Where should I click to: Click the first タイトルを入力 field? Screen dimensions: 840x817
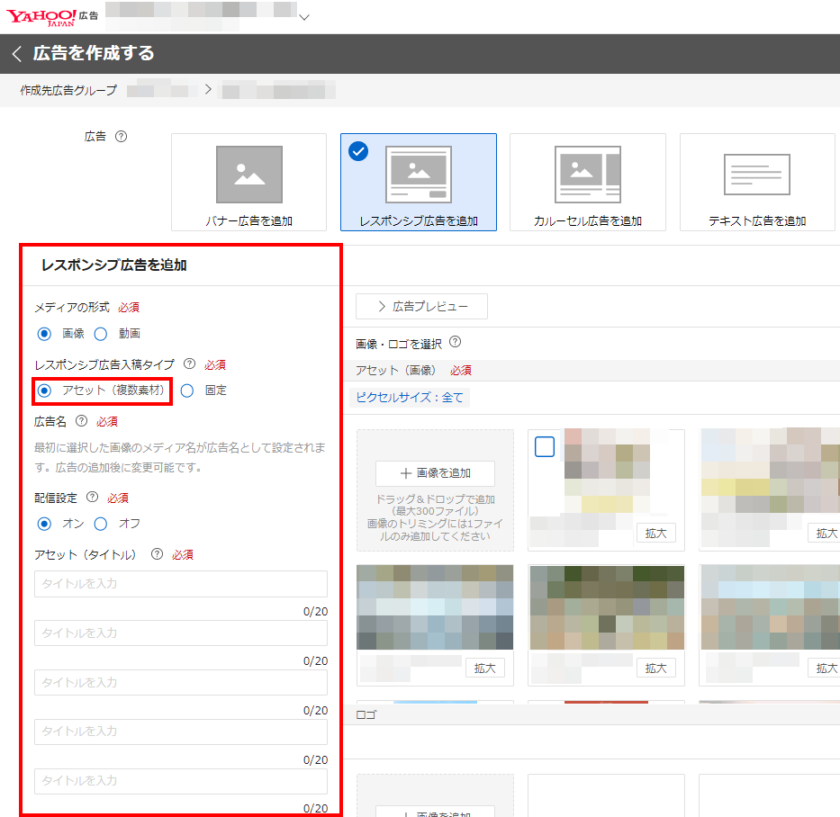pos(181,584)
